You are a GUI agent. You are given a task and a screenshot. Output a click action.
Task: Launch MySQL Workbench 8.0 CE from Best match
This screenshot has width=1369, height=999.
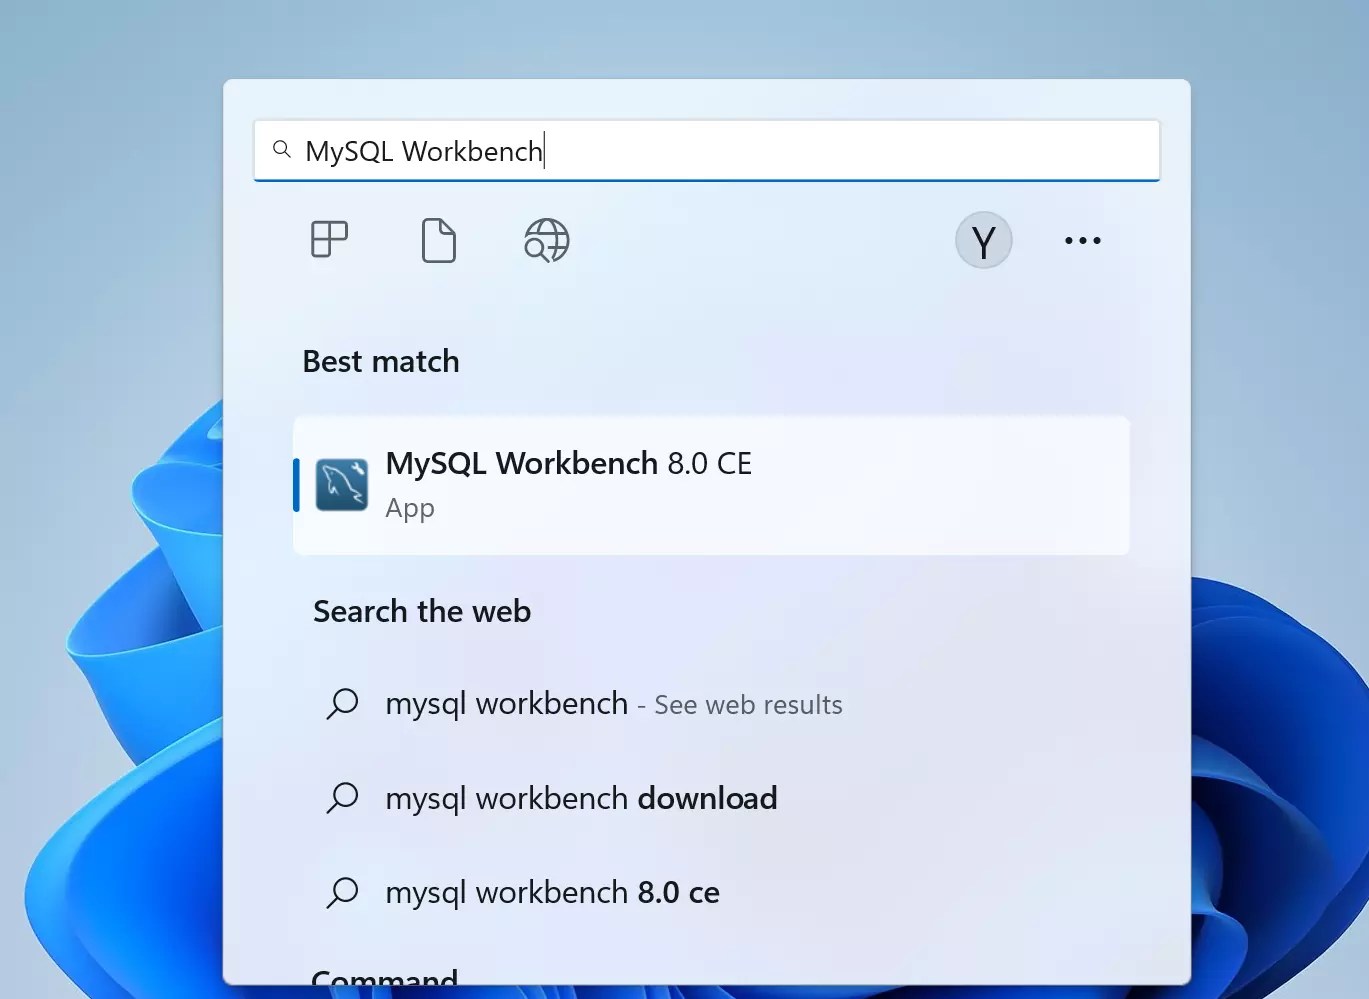tap(568, 463)
